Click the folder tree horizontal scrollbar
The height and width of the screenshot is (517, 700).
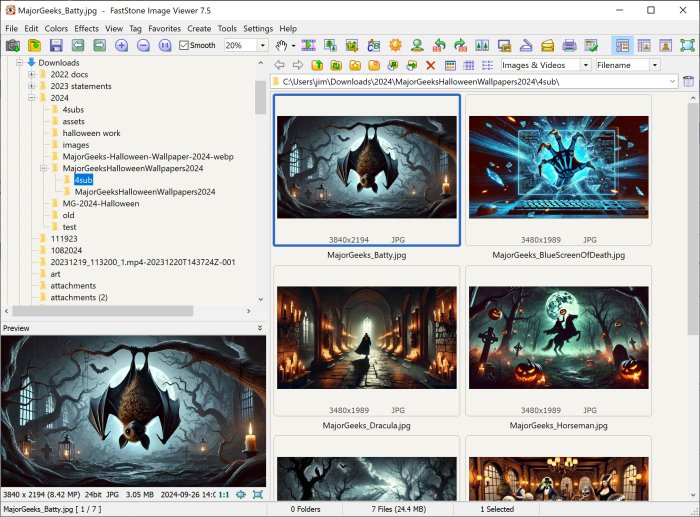[x=103, y=311]
